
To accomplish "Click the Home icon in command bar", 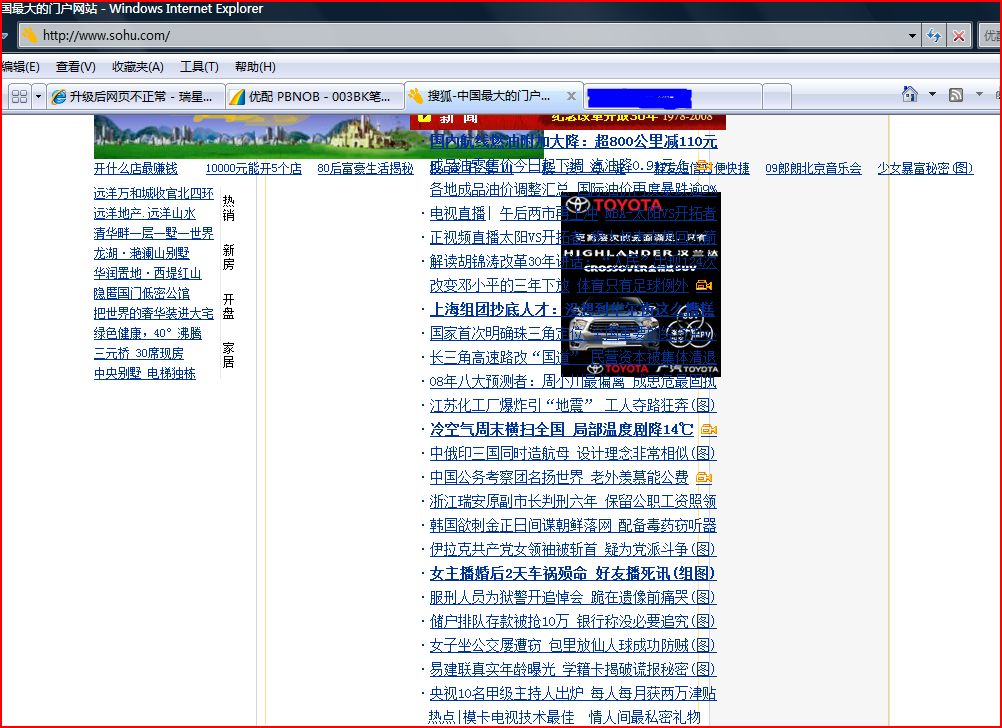I will (909, 95).
